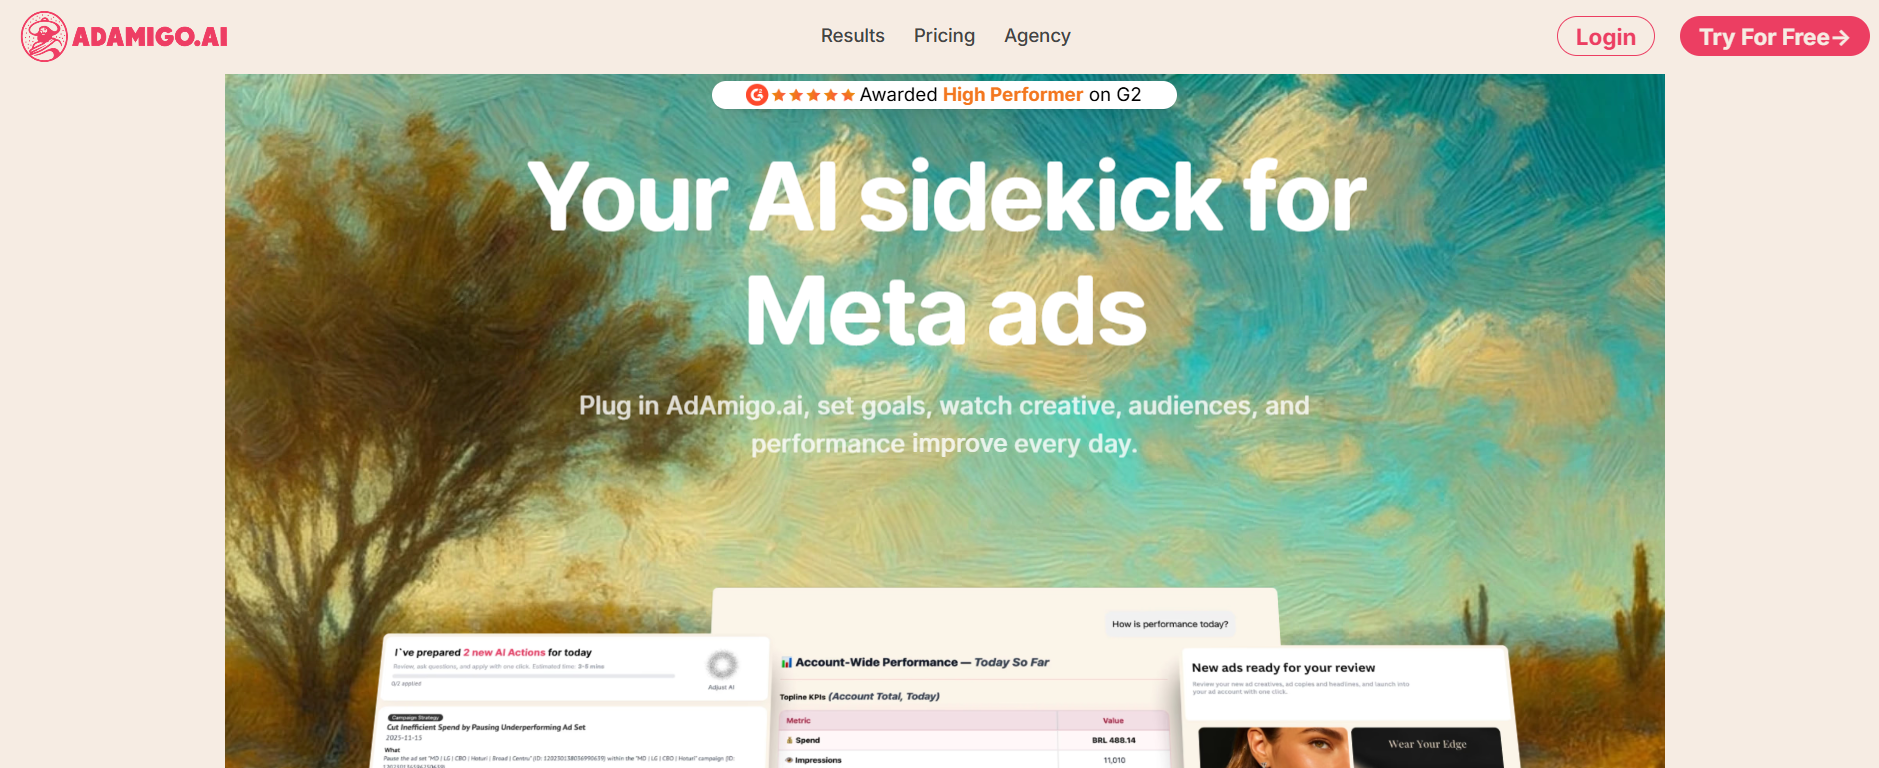Click the AdAmigo cowboy logo icon

click(44, 37)
